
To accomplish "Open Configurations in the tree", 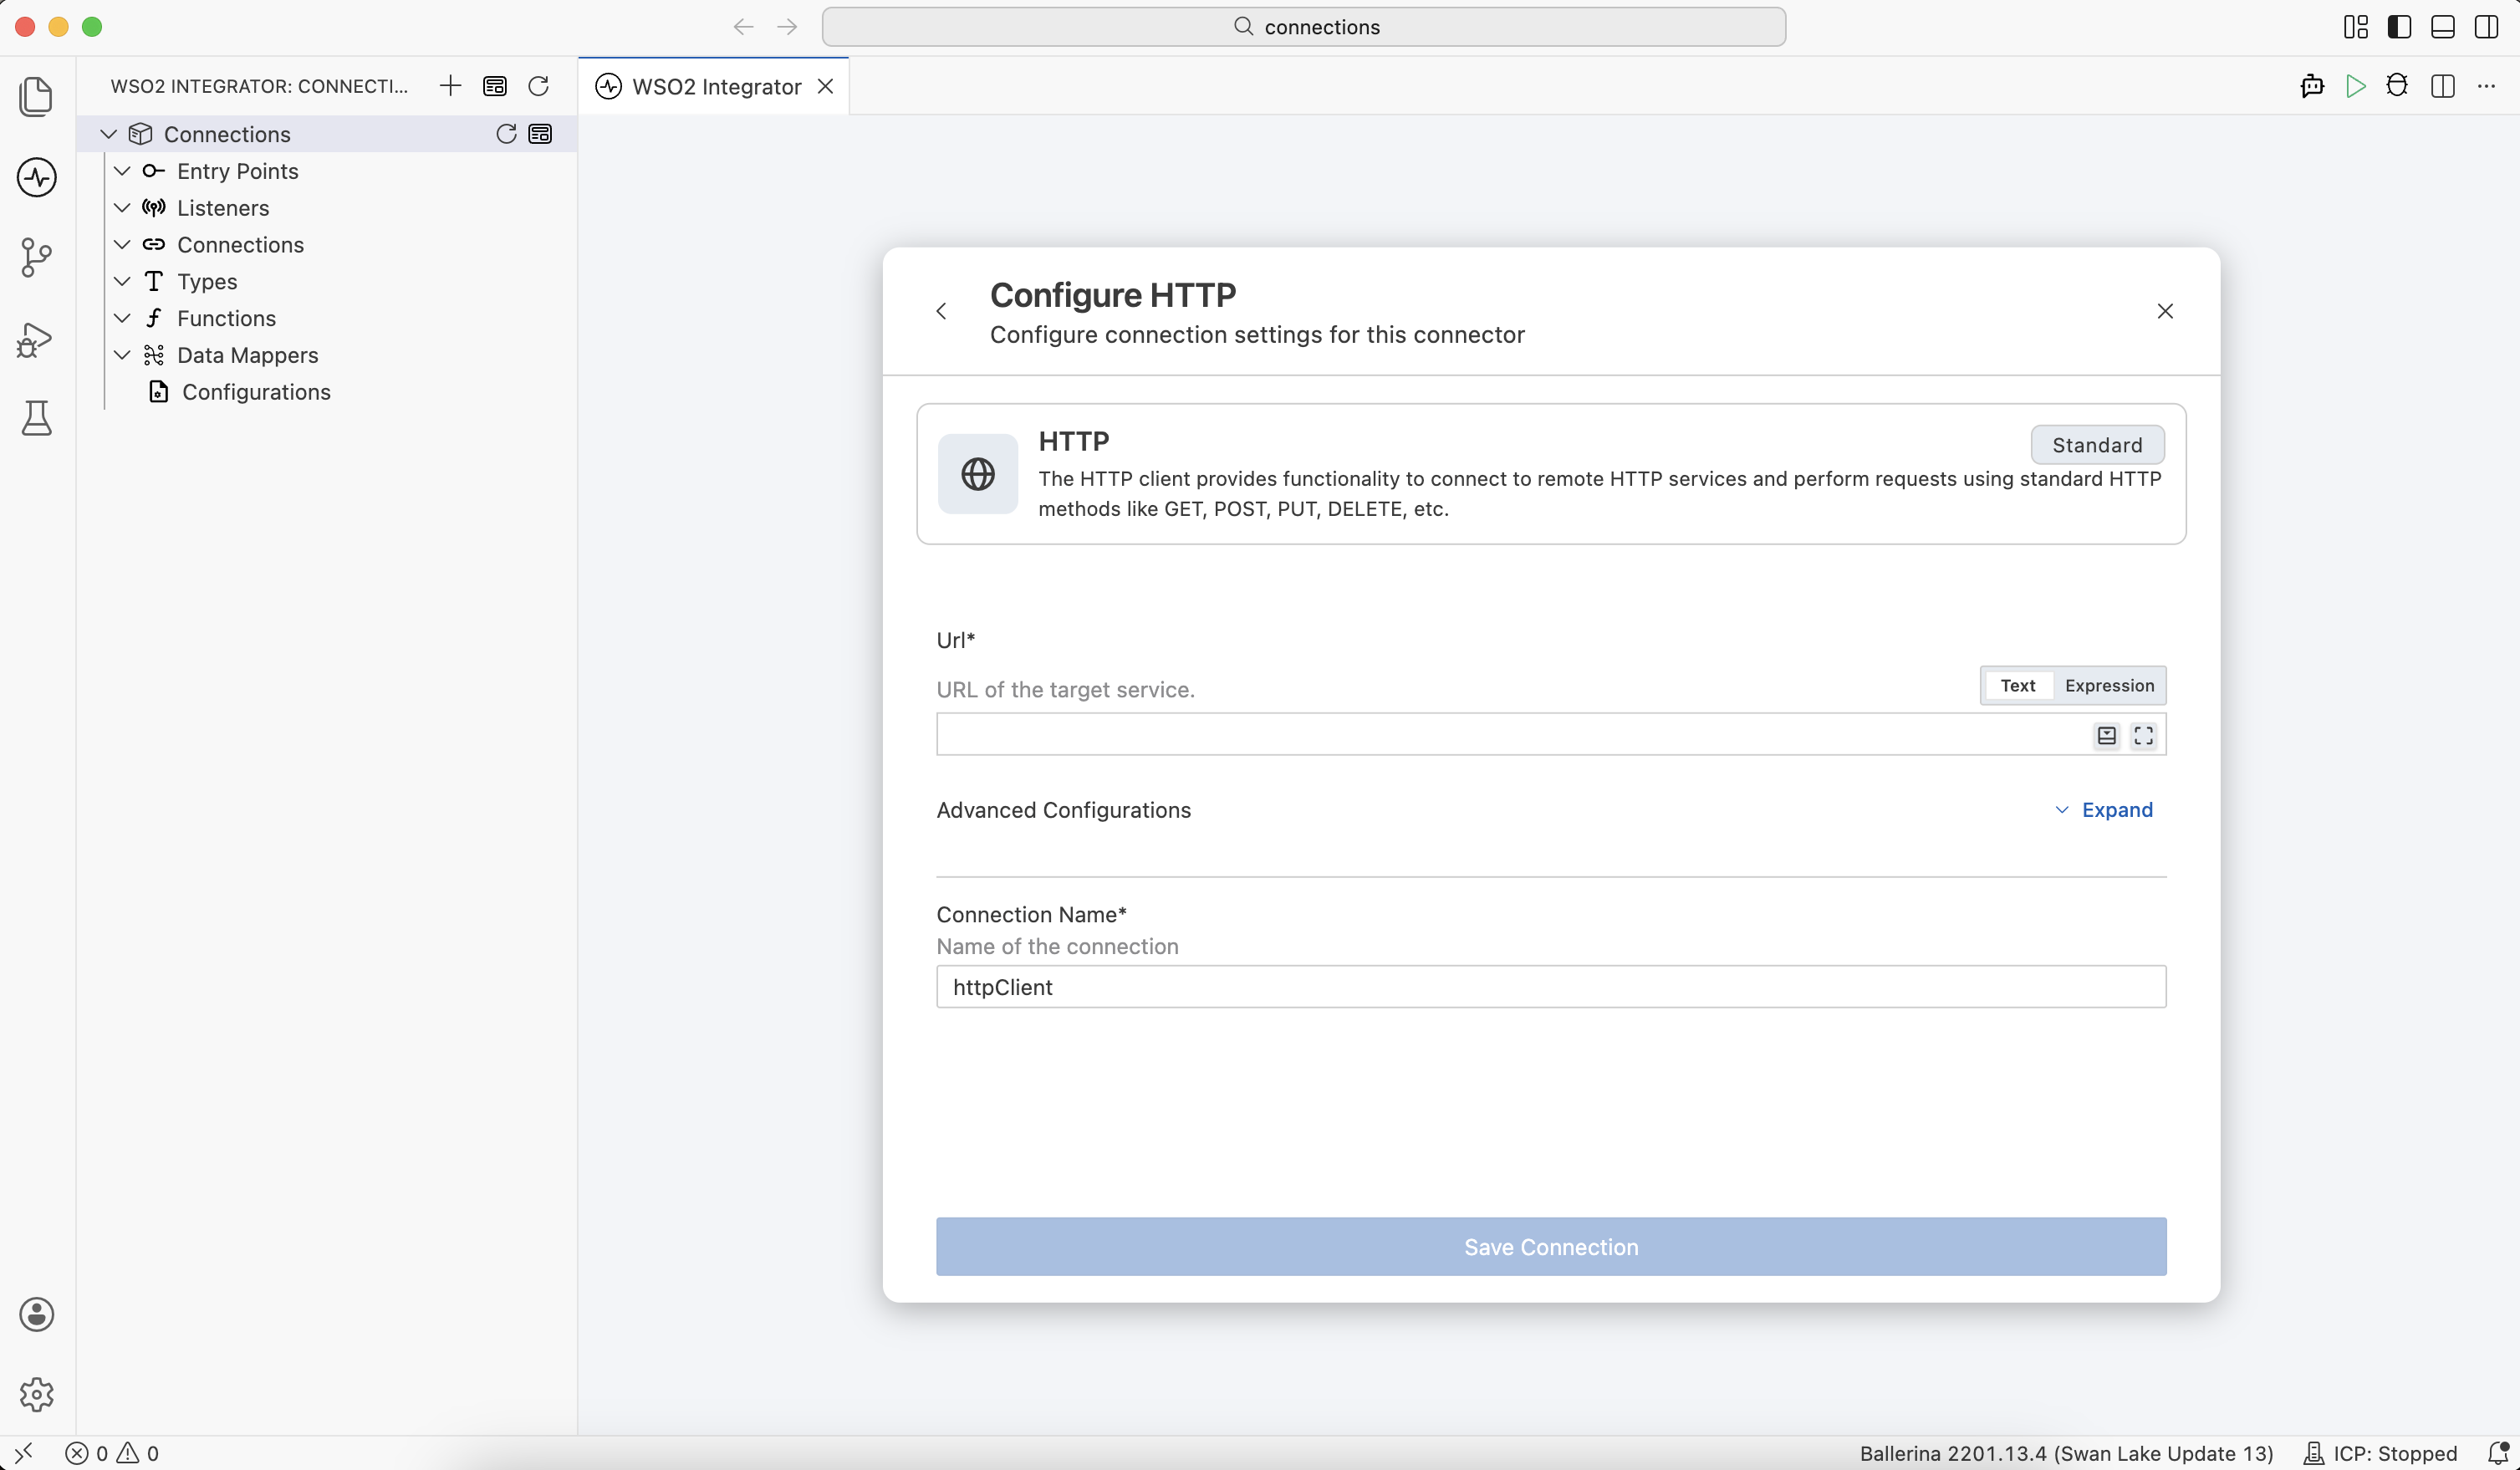I will 256,392.
